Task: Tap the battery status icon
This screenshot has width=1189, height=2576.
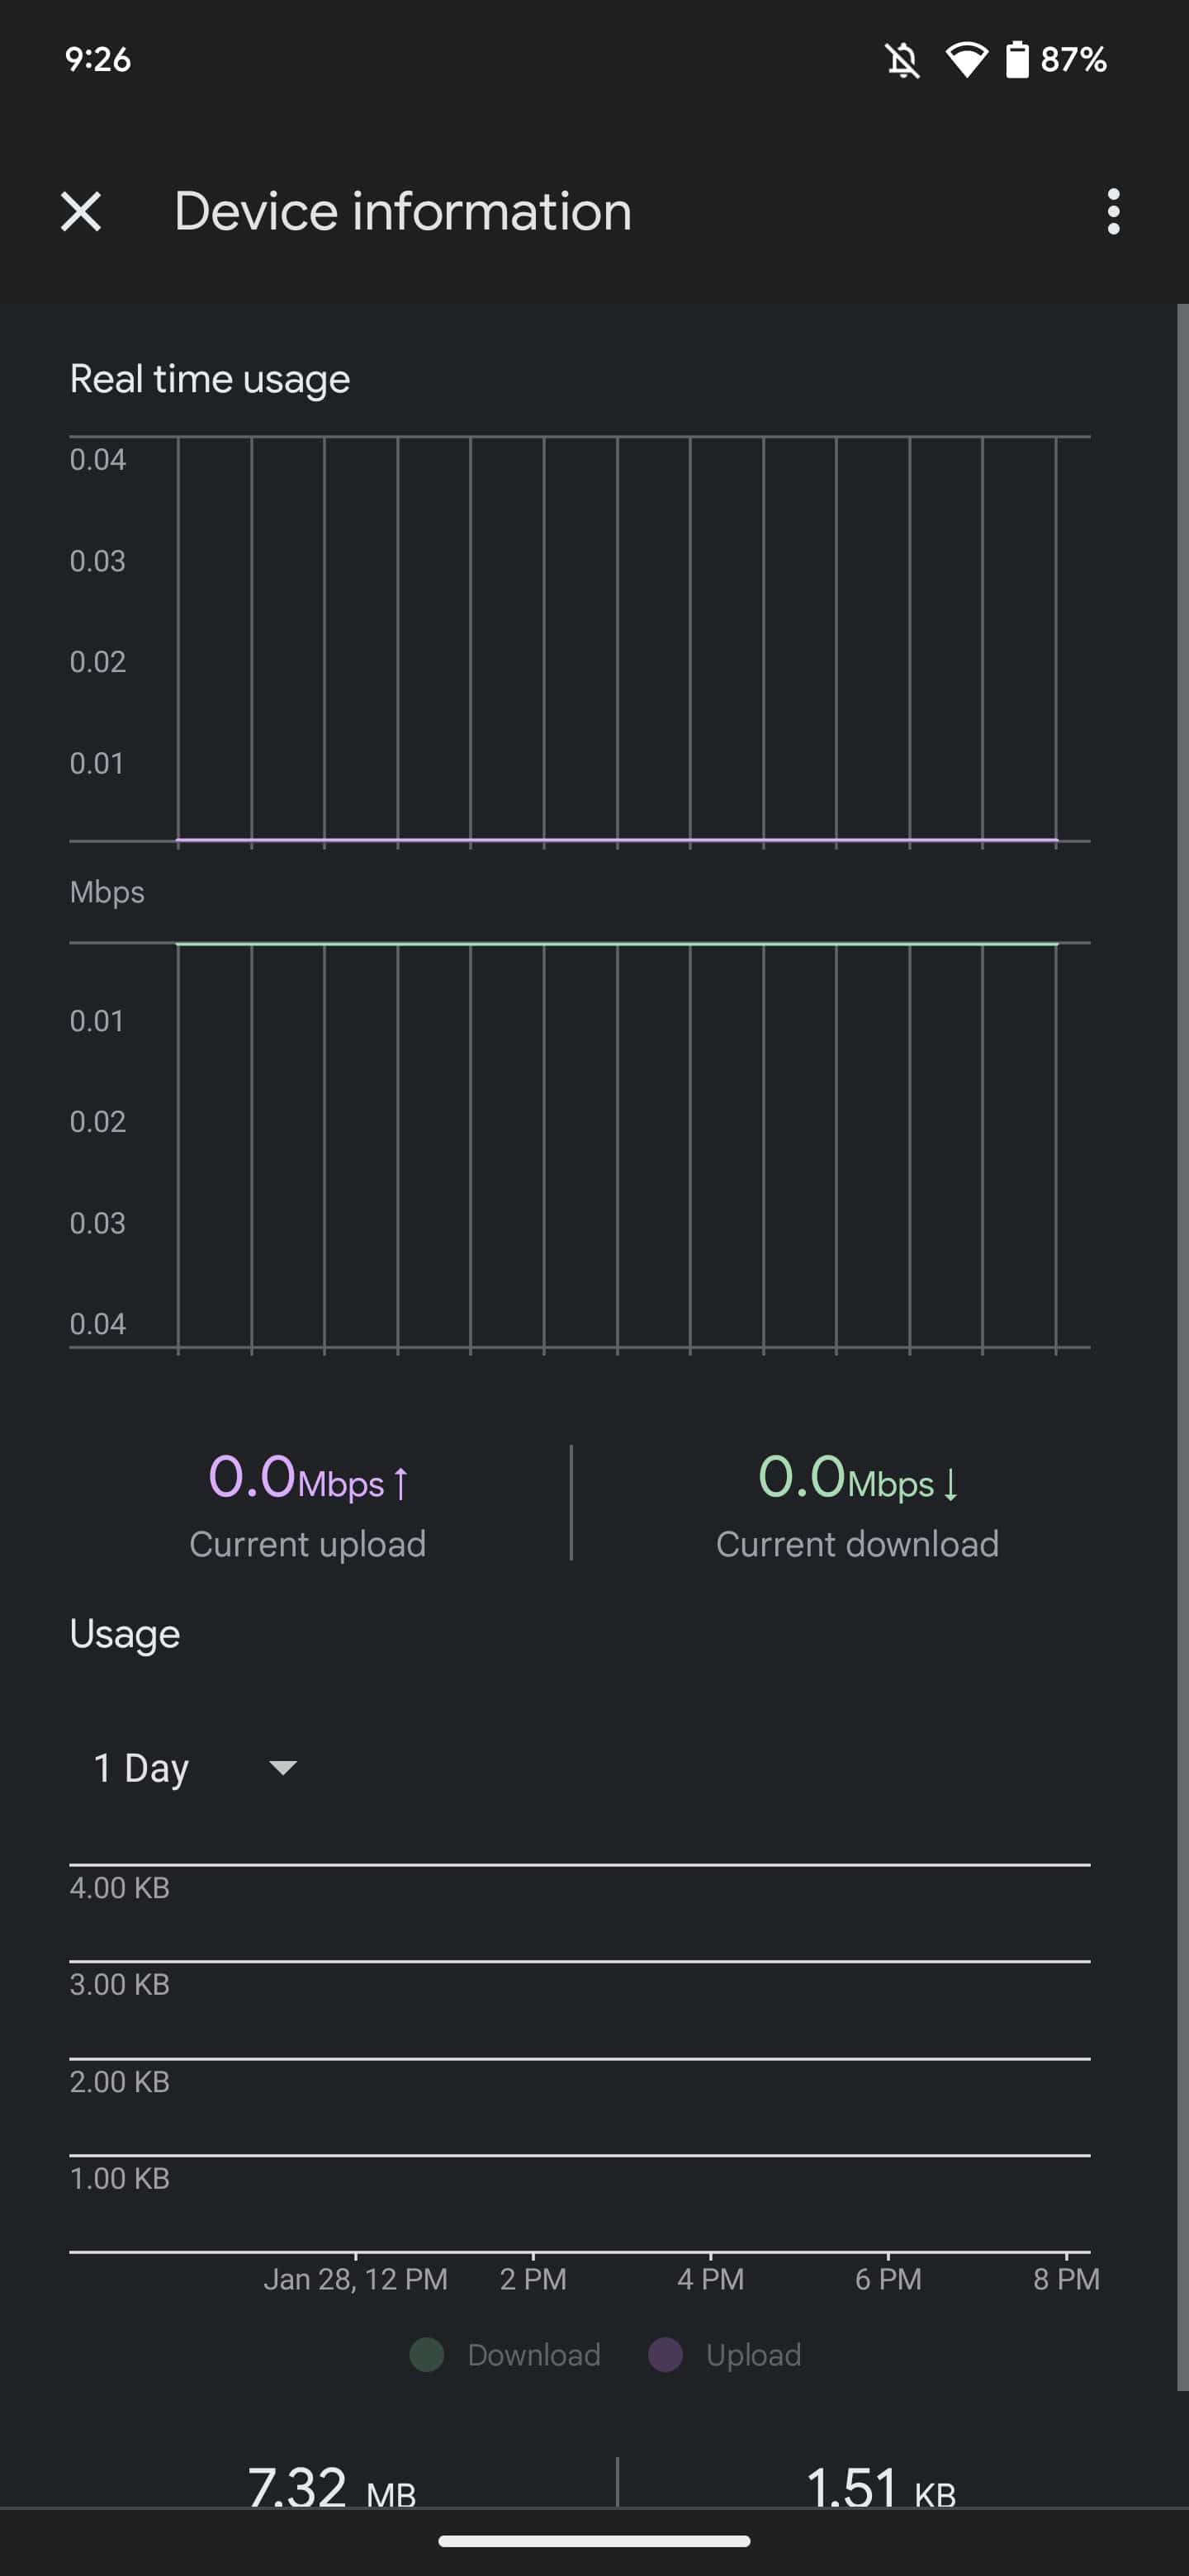Action: [1017, 60]
